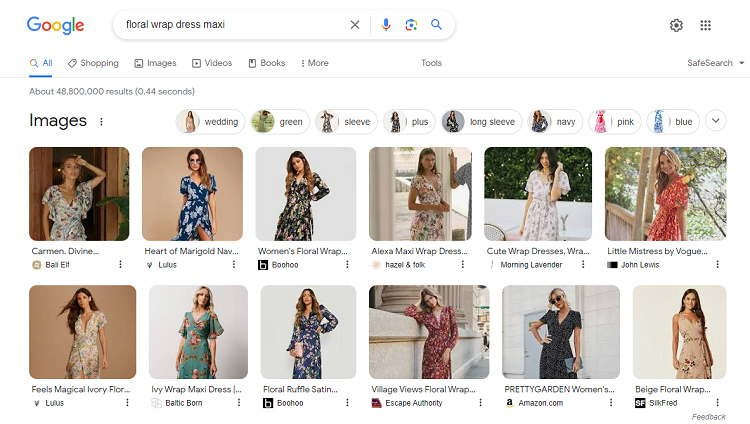Screen dimensions: 750x424
Task: Expand the SafeSearch dropdown
Action: (716, 63)
